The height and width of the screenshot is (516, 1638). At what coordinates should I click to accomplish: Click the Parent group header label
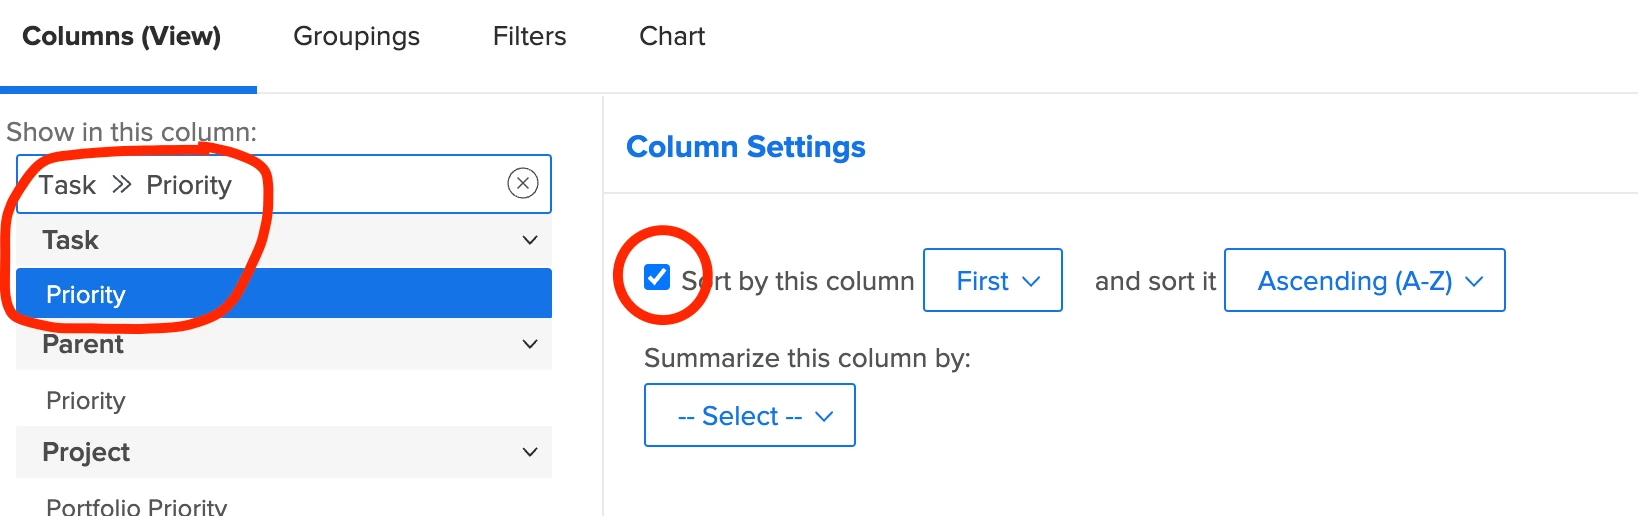[83, 344]
